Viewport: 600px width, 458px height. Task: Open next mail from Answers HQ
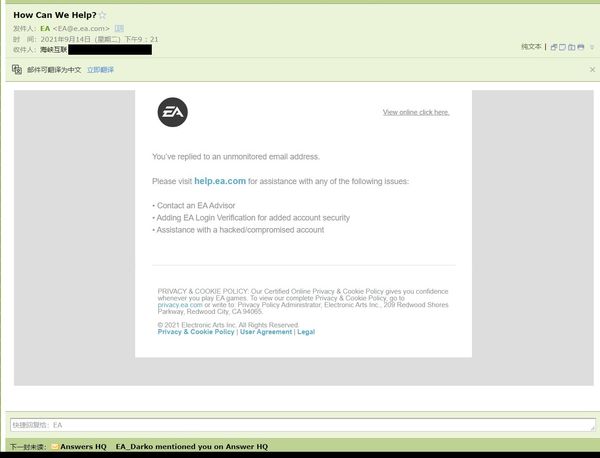click(x=83, y=447)
